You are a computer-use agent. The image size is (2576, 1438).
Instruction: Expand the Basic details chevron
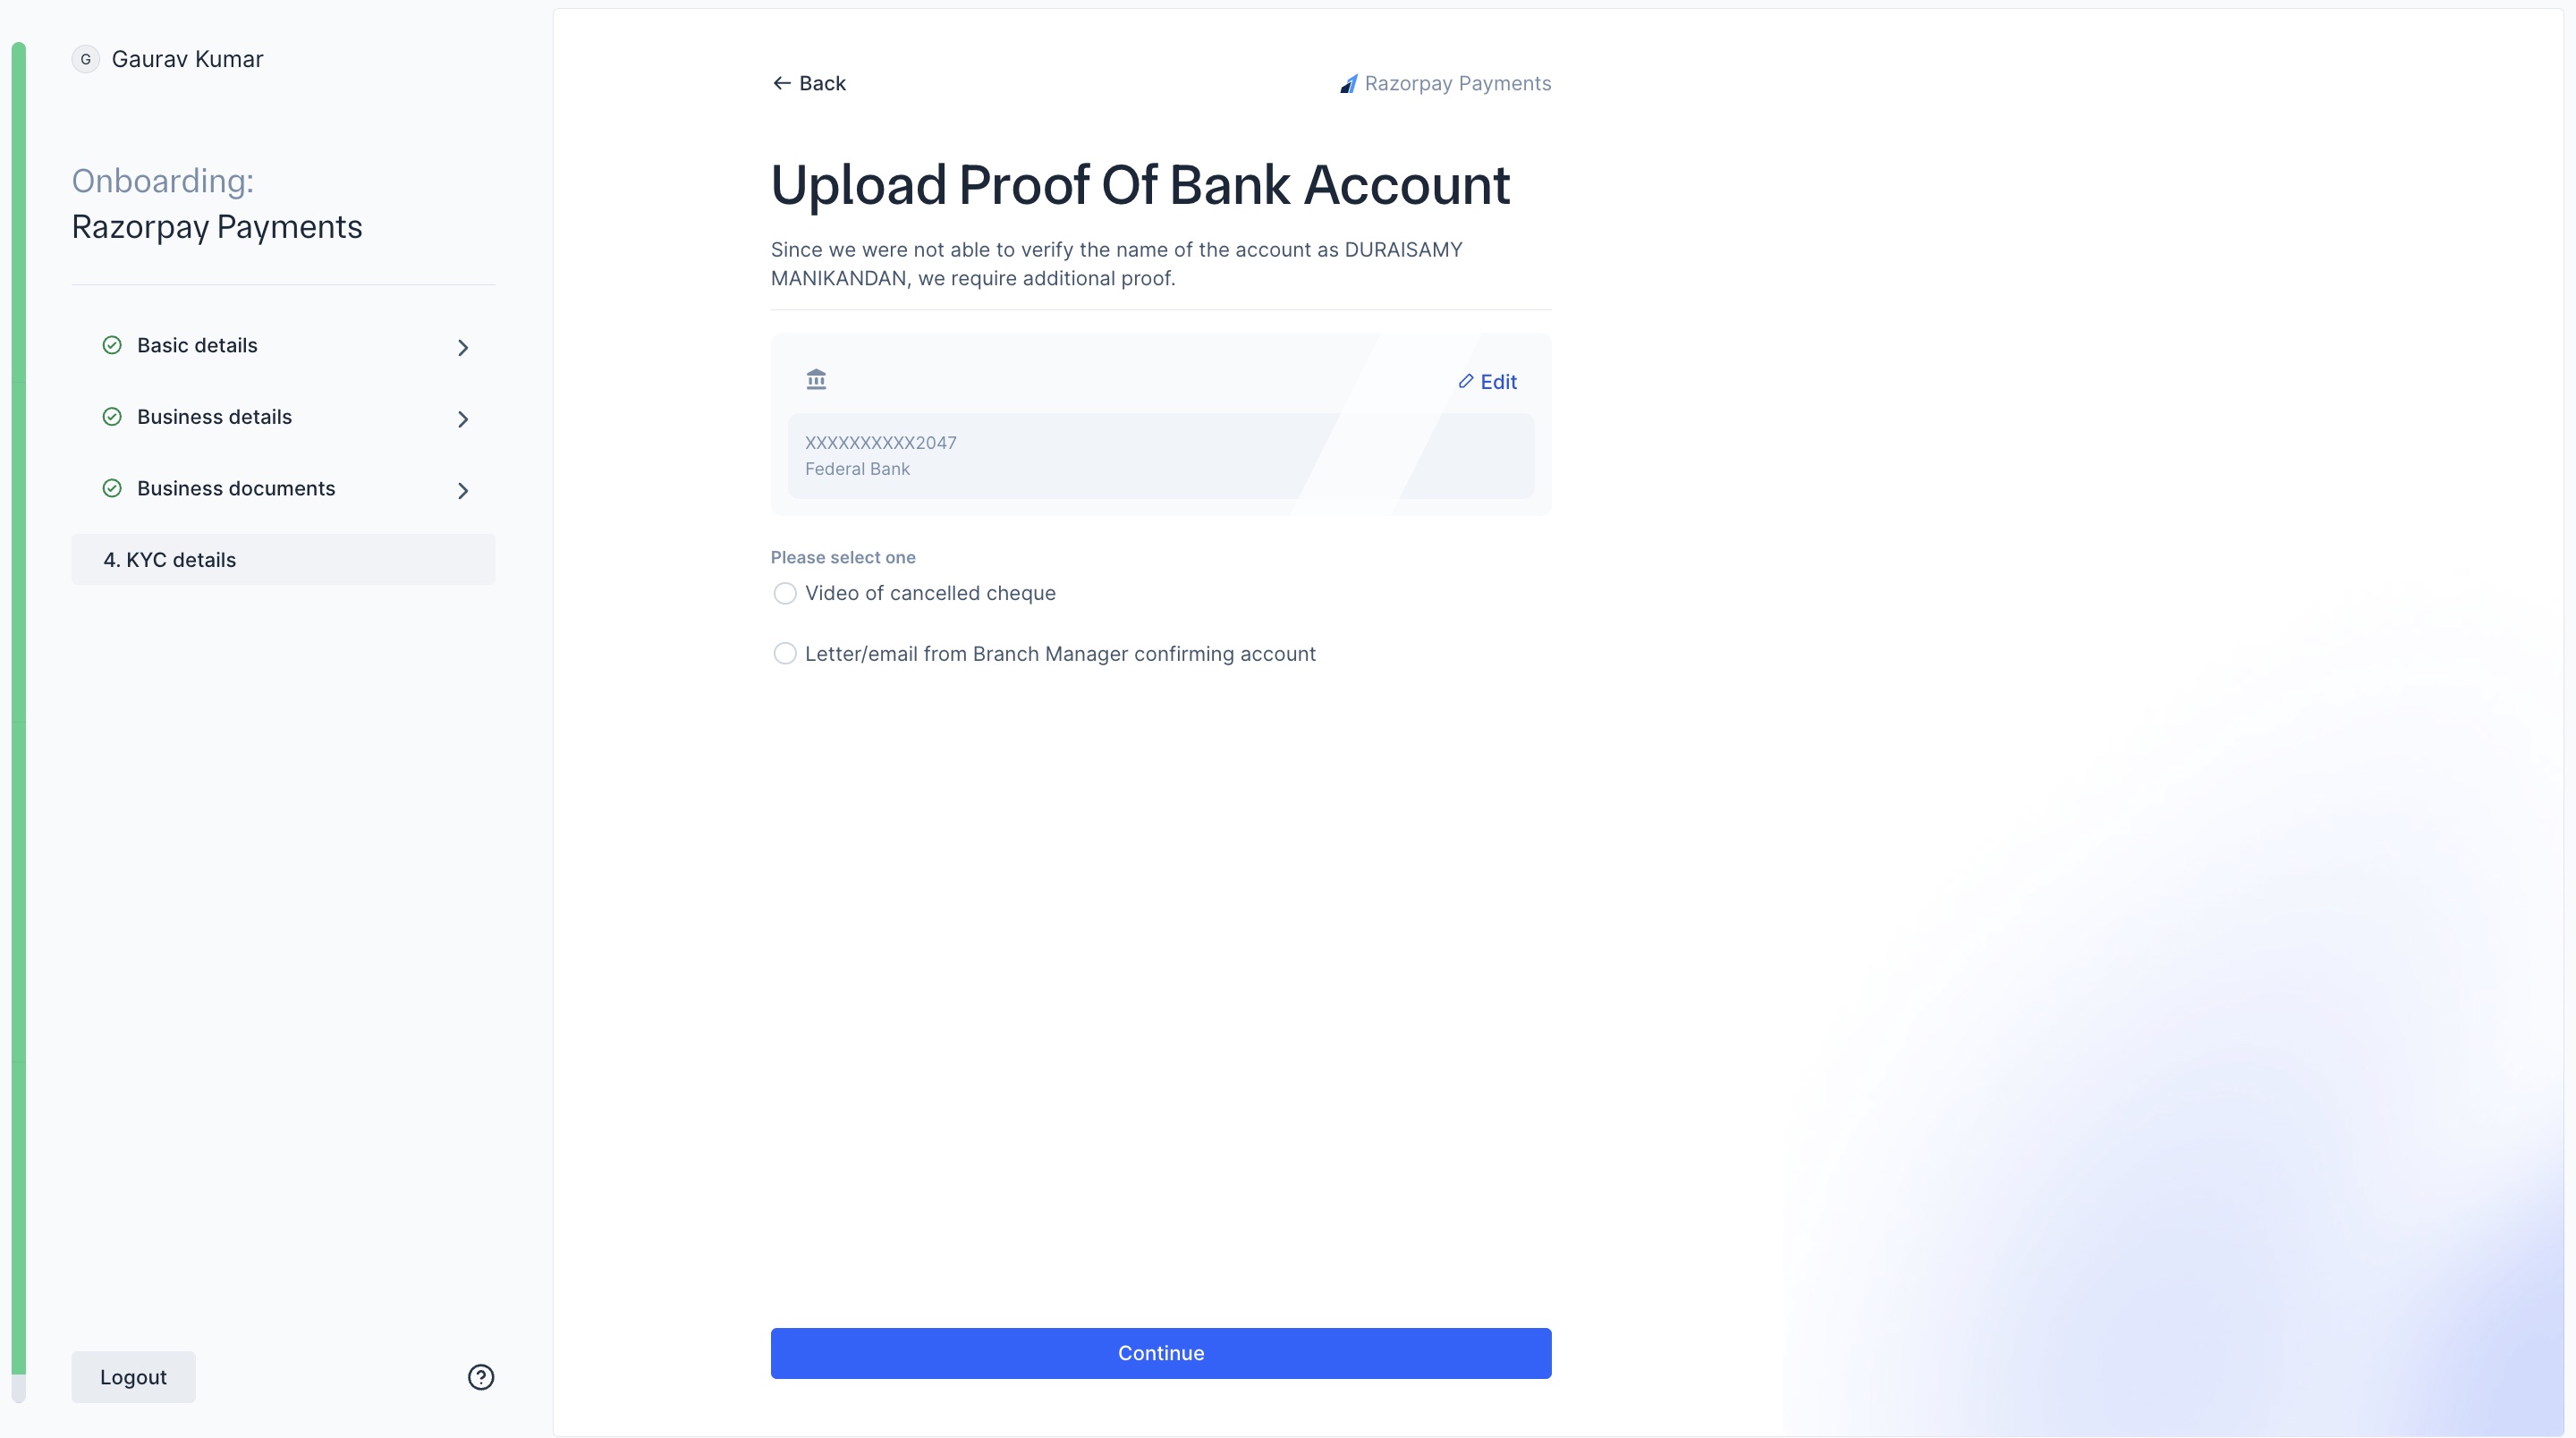tap(463, 348)
